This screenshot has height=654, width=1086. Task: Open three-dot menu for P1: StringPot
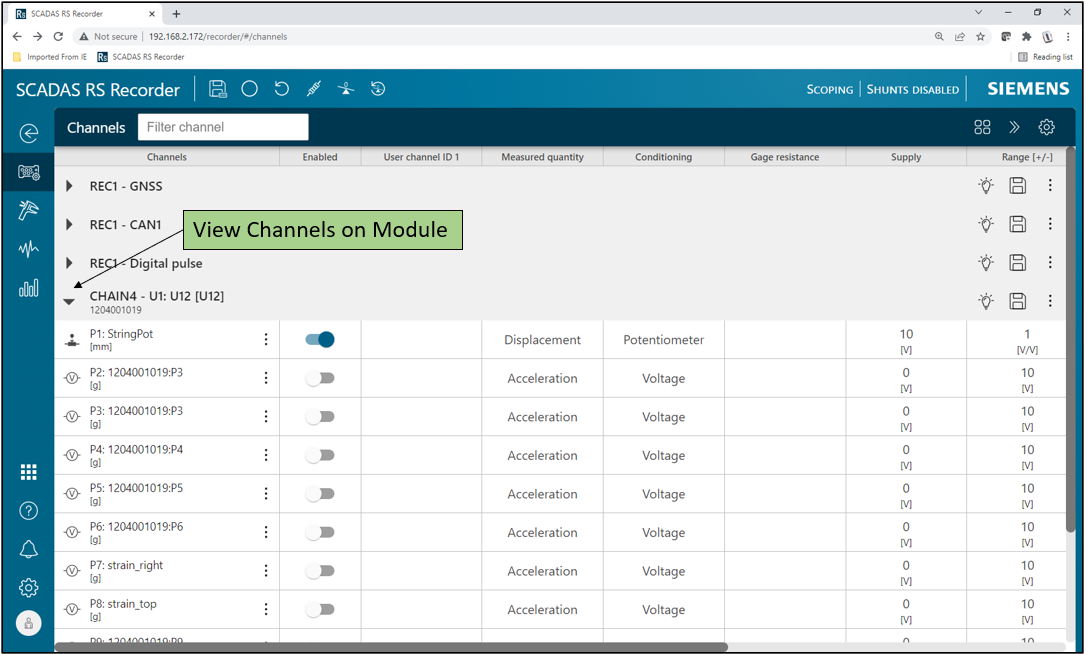(266, 340)
